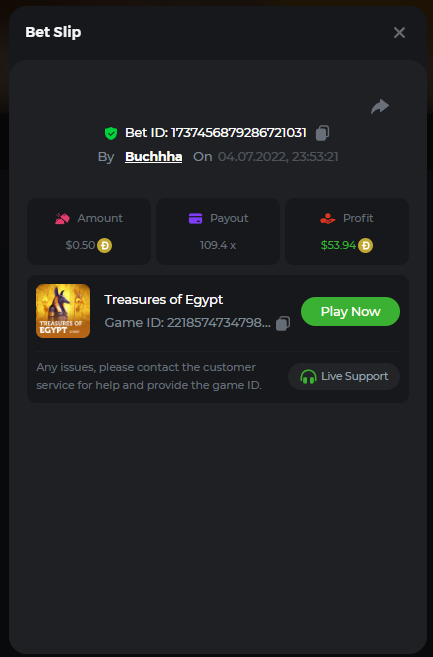The image size is (433, 657).
Task: Start Treasures of Egypt with Play Now
Action: [350, 311]
